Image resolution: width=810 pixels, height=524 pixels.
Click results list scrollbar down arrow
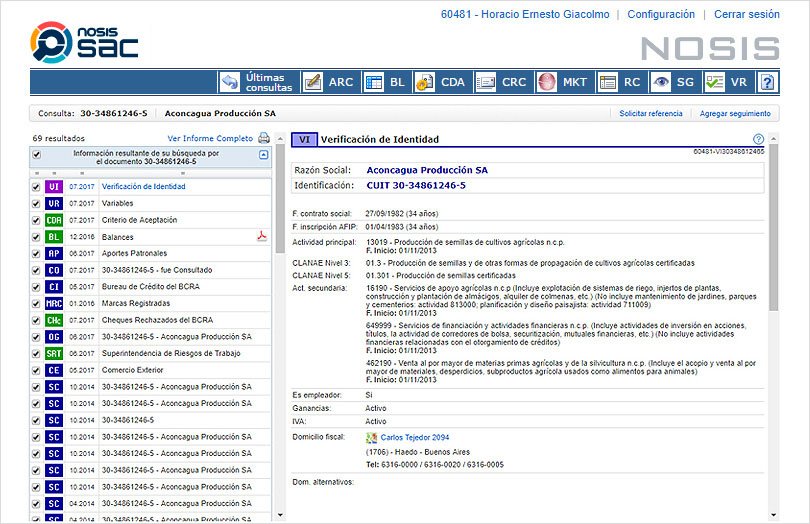pos(280,515)
